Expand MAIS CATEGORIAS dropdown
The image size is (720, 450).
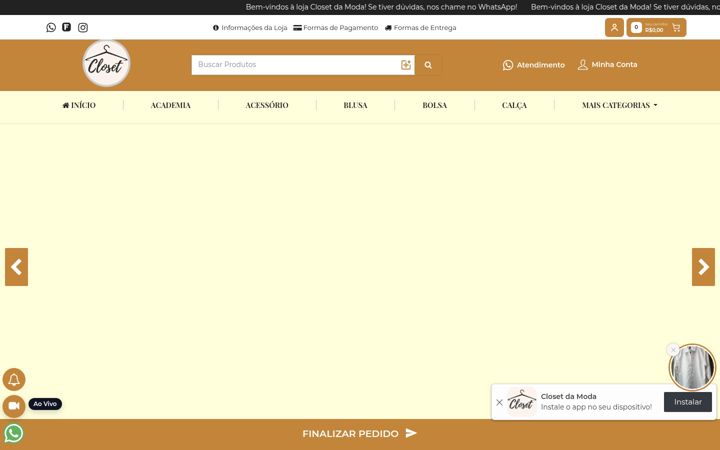[619, 105]
